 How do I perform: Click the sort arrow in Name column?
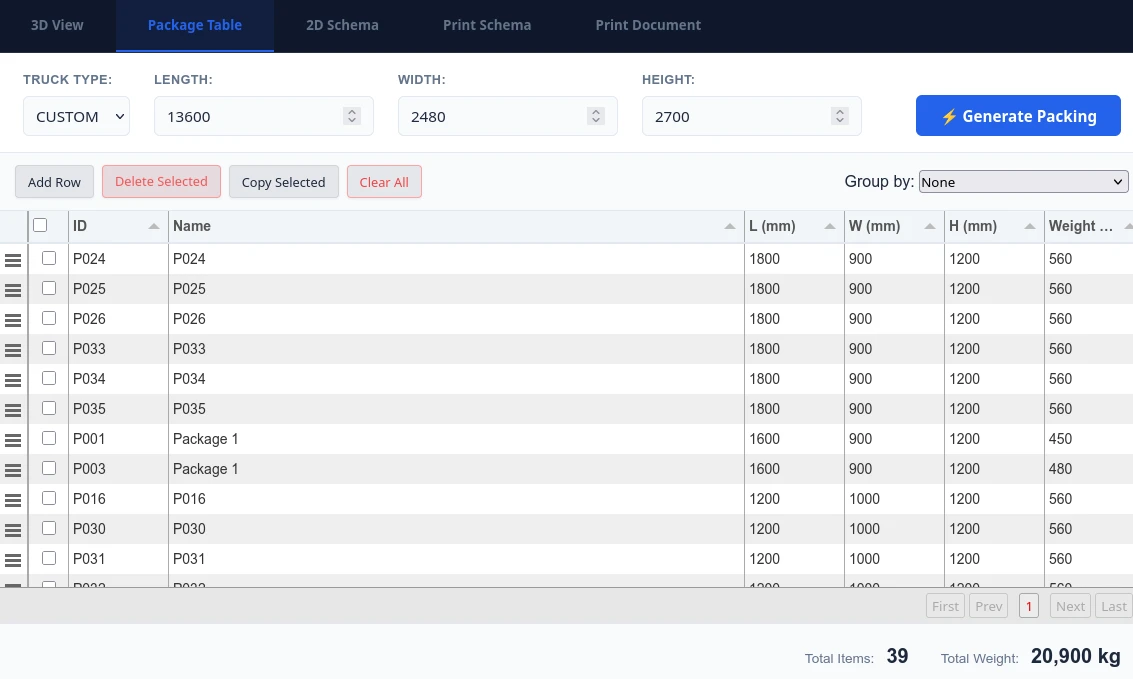[x=730, y=227]
